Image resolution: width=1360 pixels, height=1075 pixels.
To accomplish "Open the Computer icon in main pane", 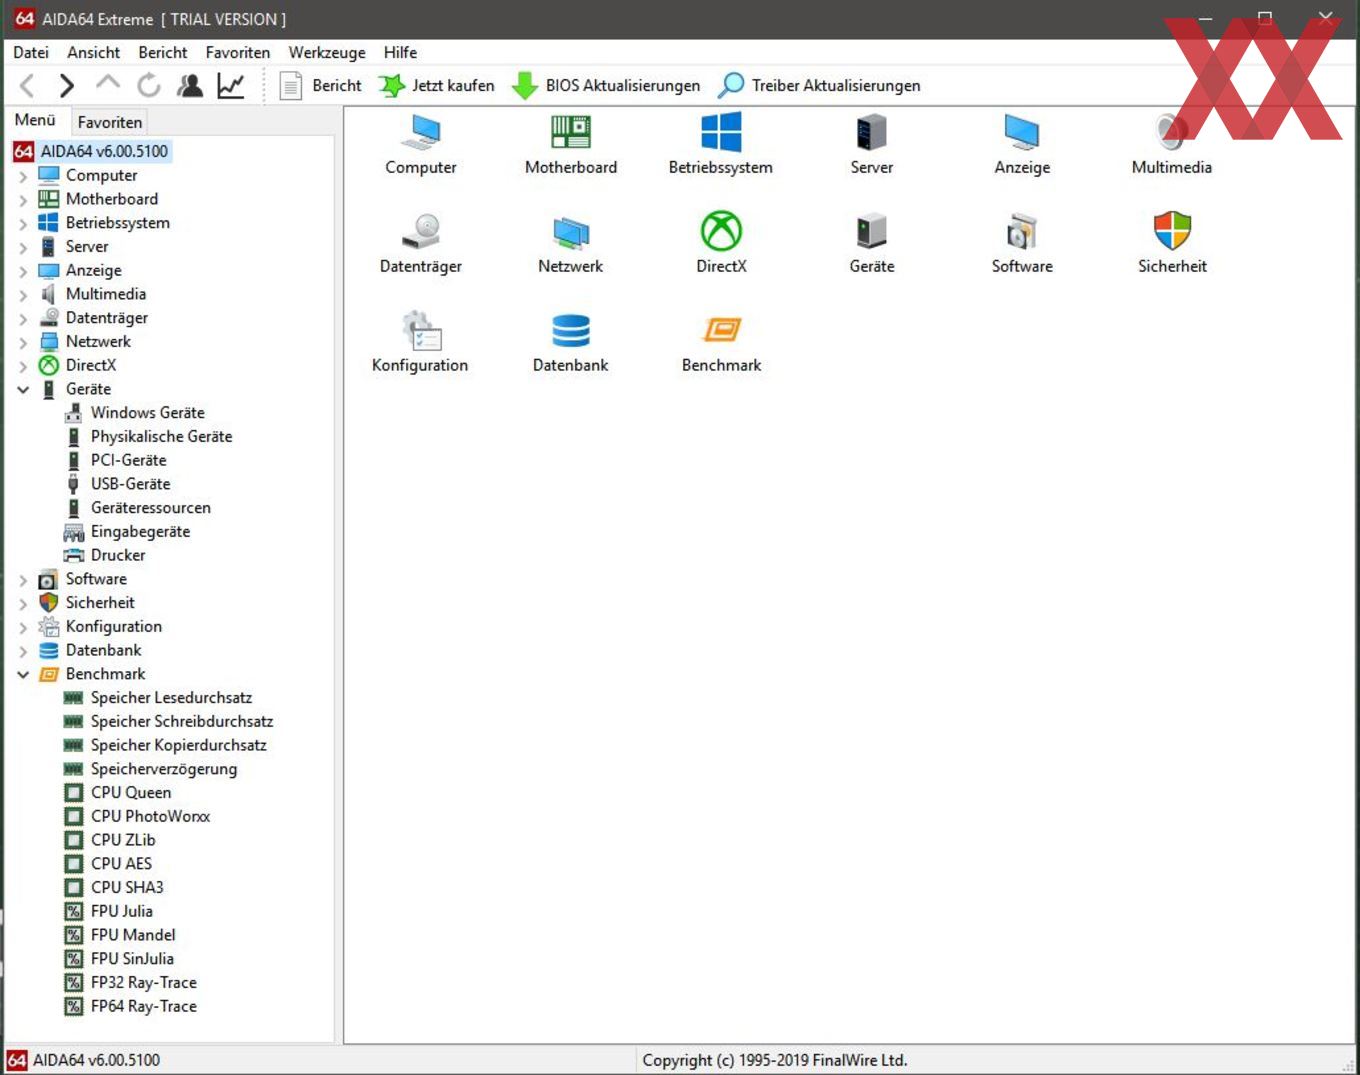I will click(x=421, y=132).
